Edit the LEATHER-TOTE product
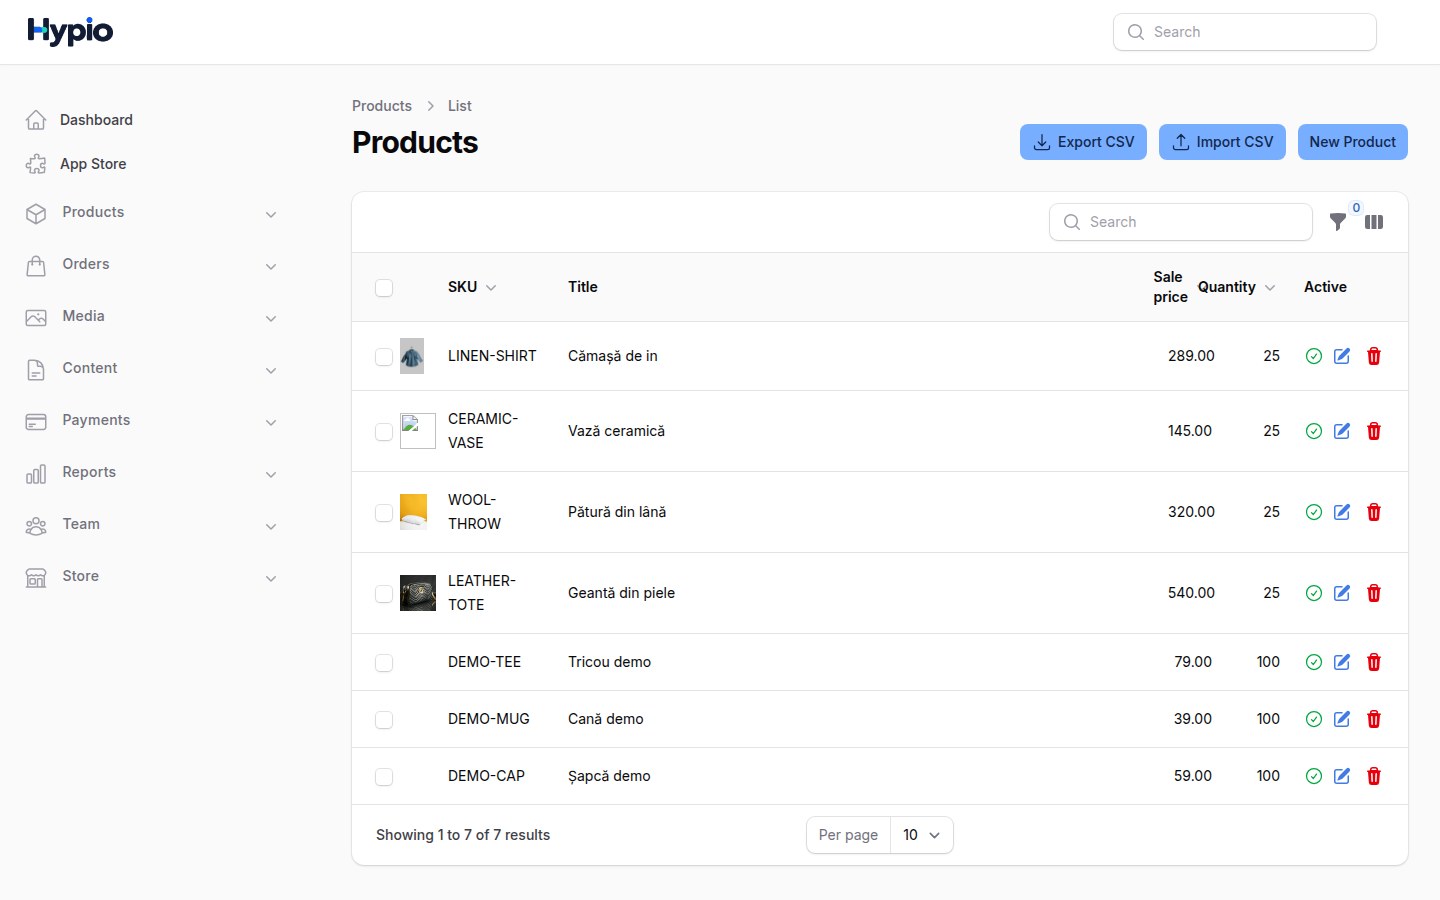The width and height of the screenshot is (1440, 900). point(1342,593)
